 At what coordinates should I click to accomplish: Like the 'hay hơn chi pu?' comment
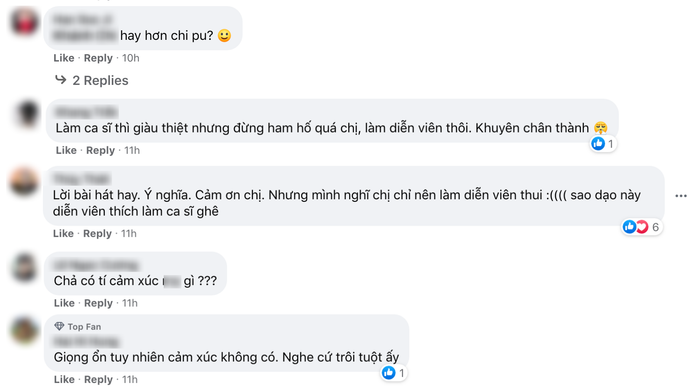pos(64,58)
